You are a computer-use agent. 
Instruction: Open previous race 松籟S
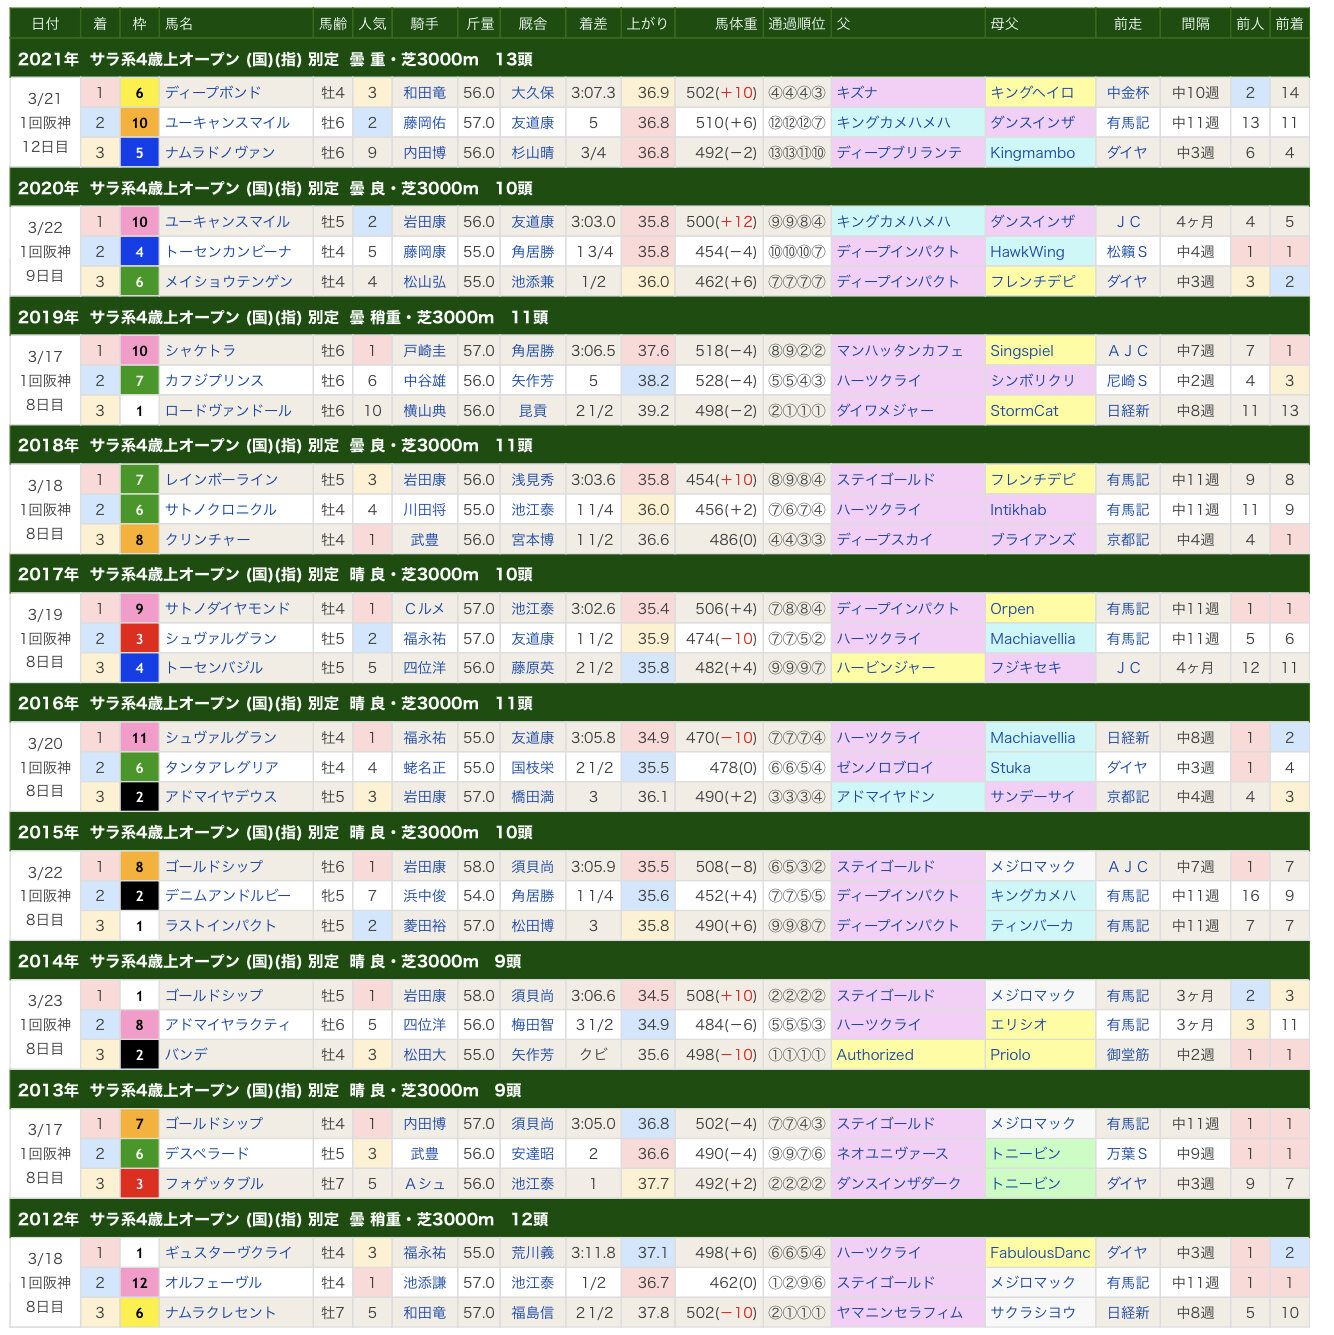tap(1128, 252)
